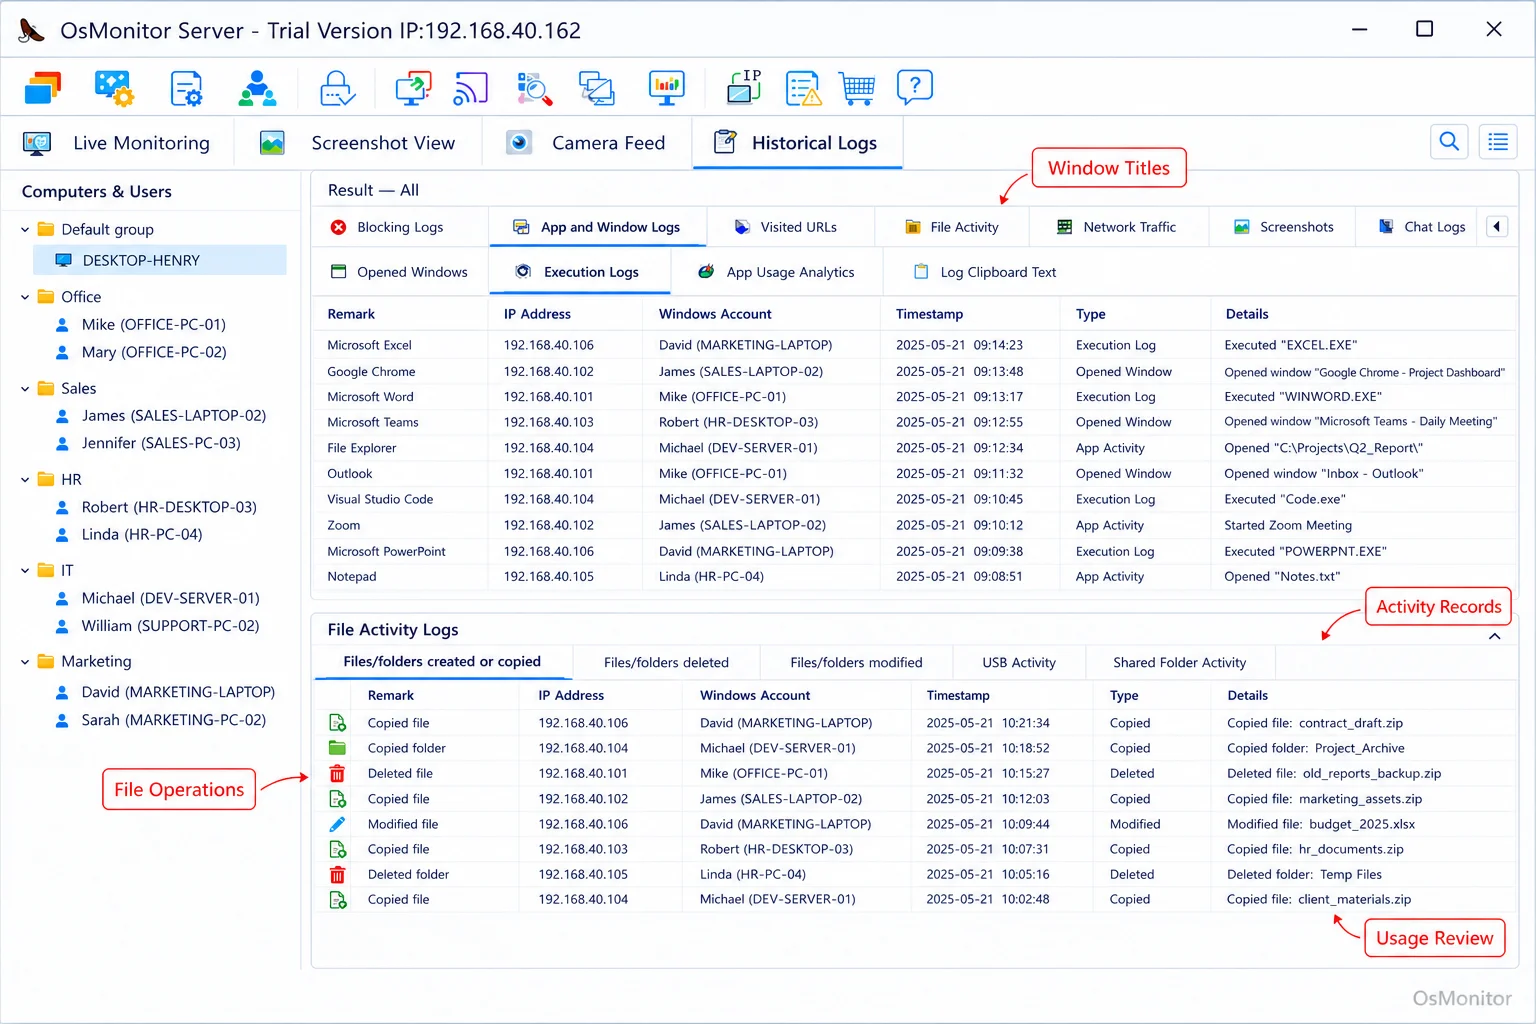This screenshot has width=1536, height=1024.
Task: Collapse the Marketing group chevron
Action: coord(25,661)
